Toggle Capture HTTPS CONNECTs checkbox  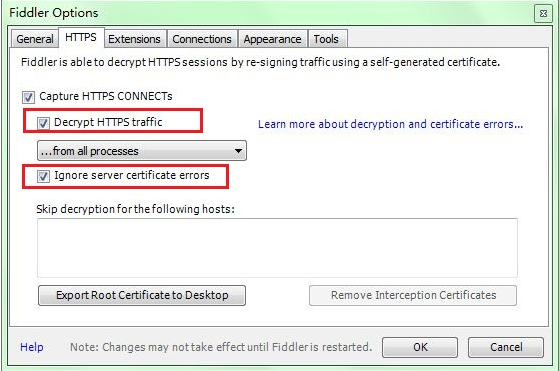click(29, 97)
